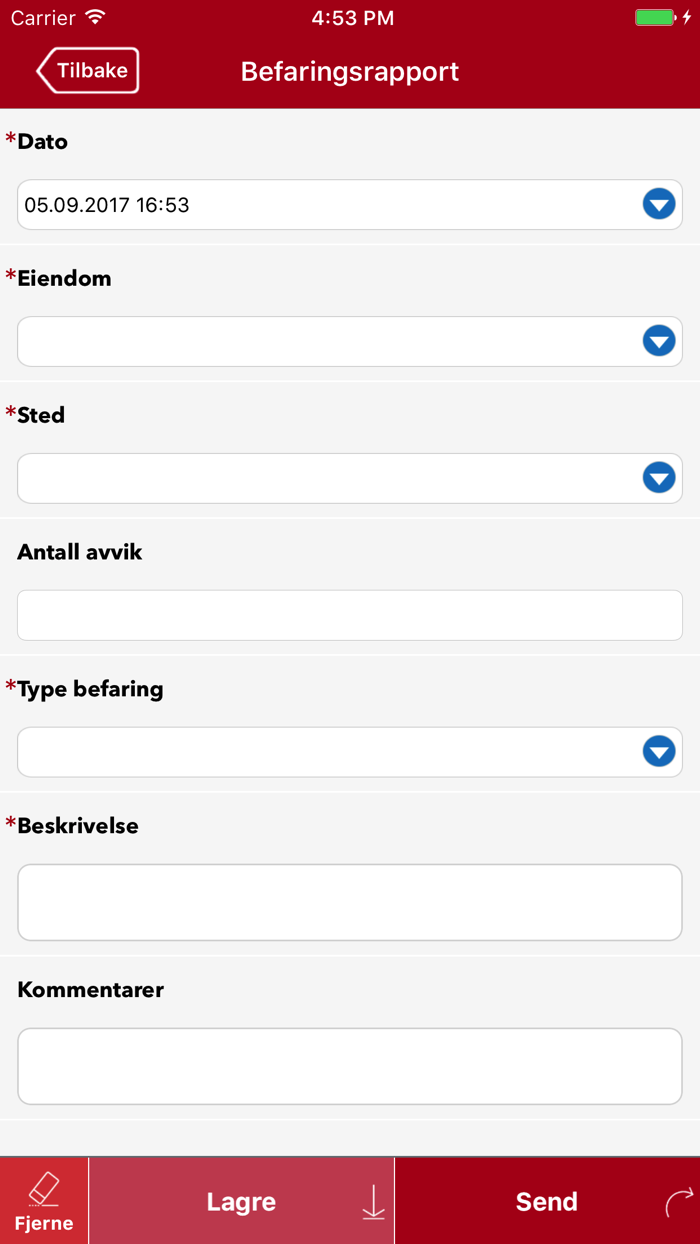
Task: Tap the Wi-Fi icon in status bar
Action: tap(95, 18)
